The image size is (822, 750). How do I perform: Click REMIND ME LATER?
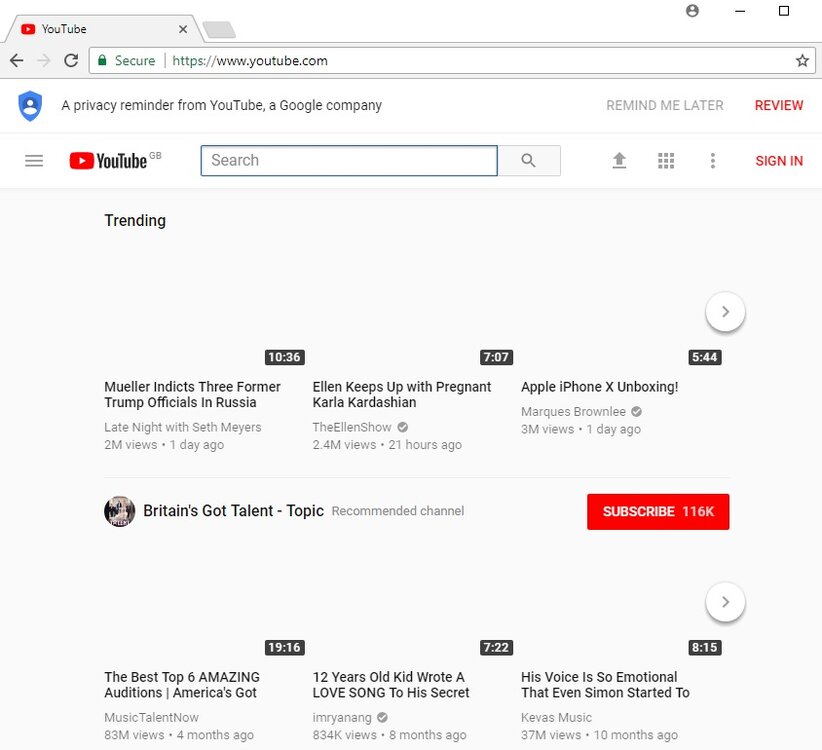(665, 105)
